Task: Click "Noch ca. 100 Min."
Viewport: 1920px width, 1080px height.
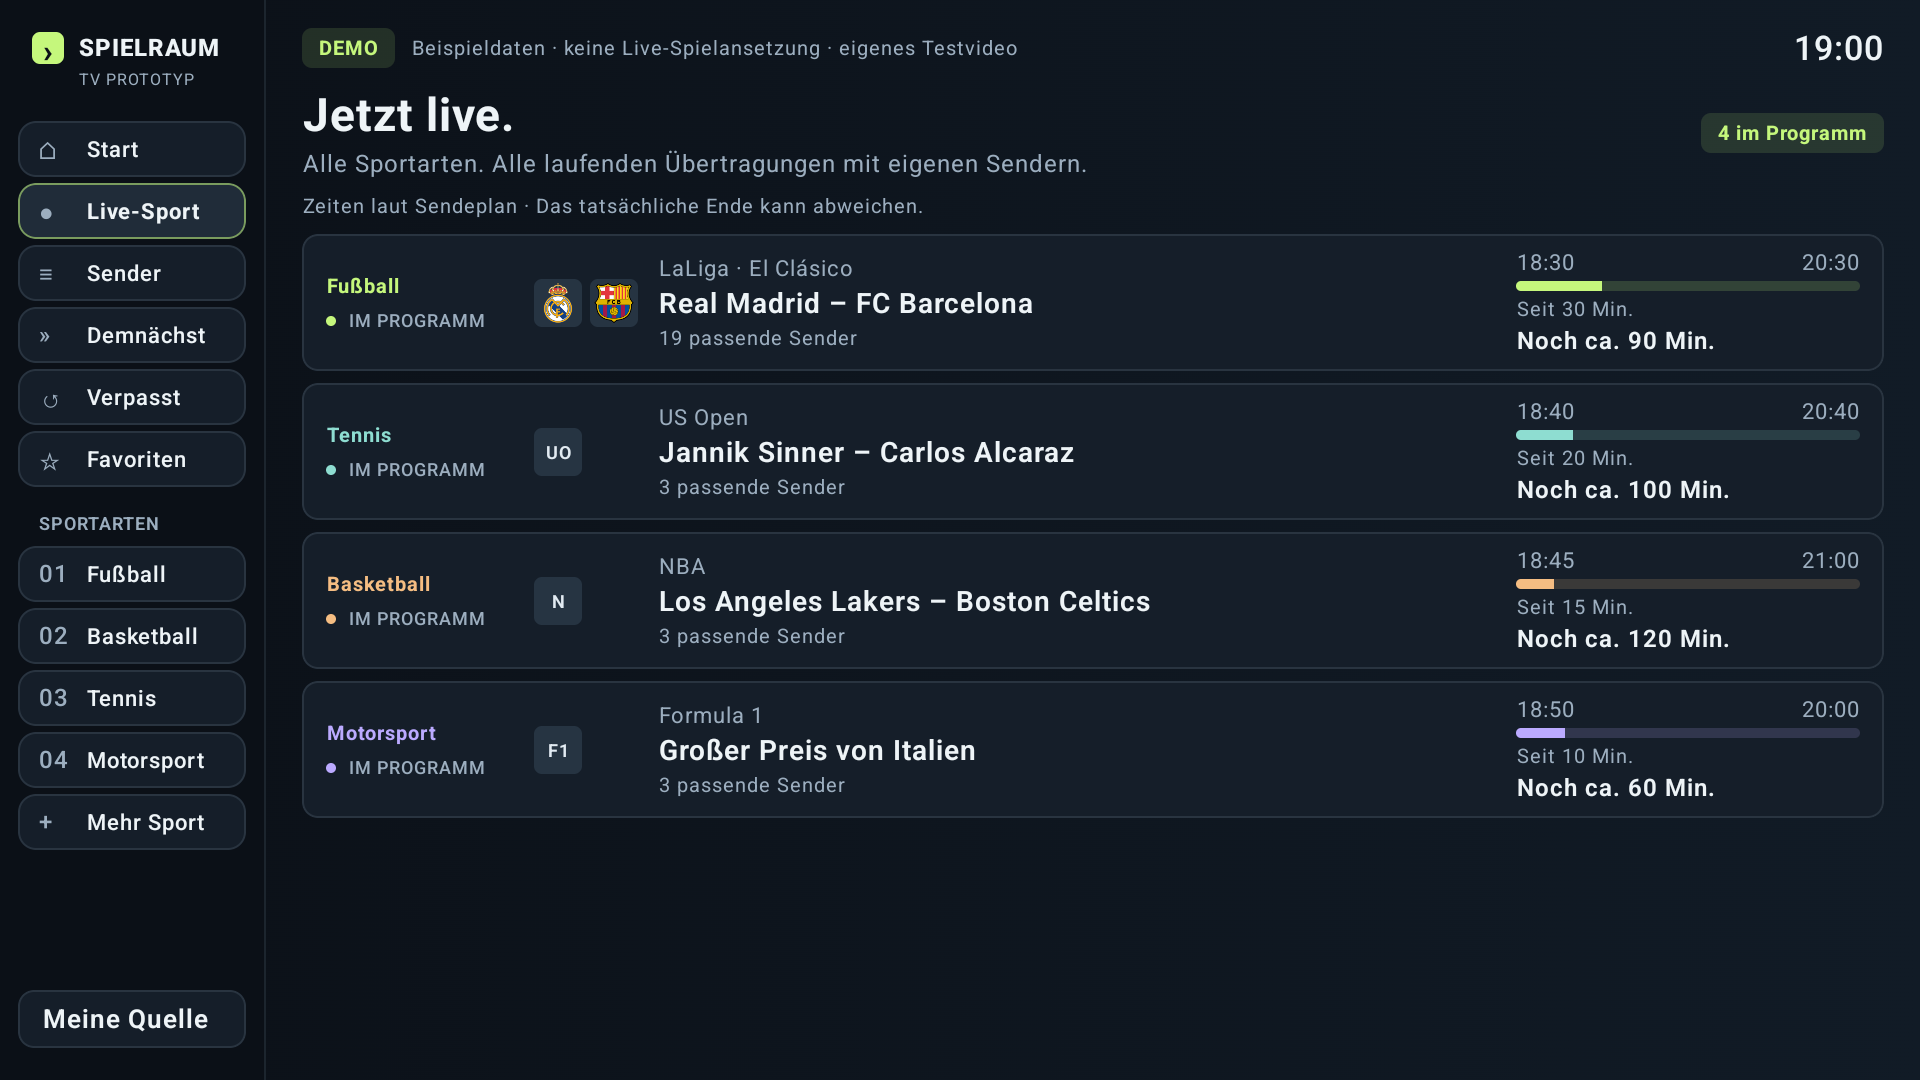Action: [x=1623, y=490]
